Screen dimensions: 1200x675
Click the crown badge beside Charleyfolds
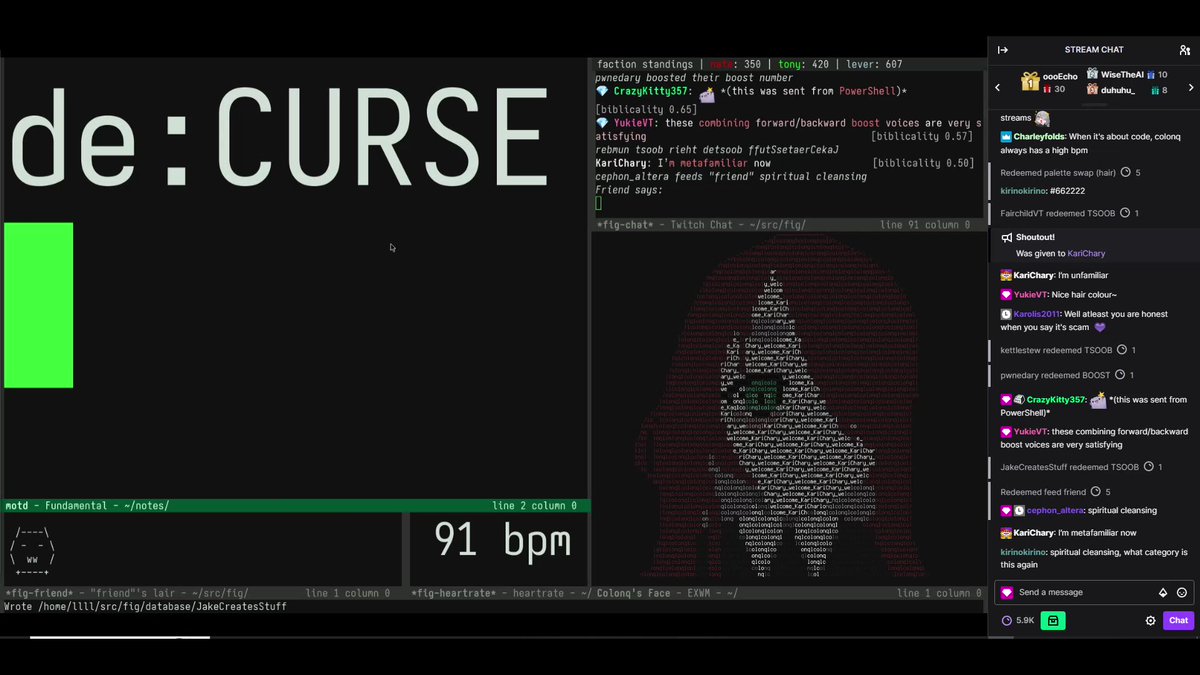1006,136
